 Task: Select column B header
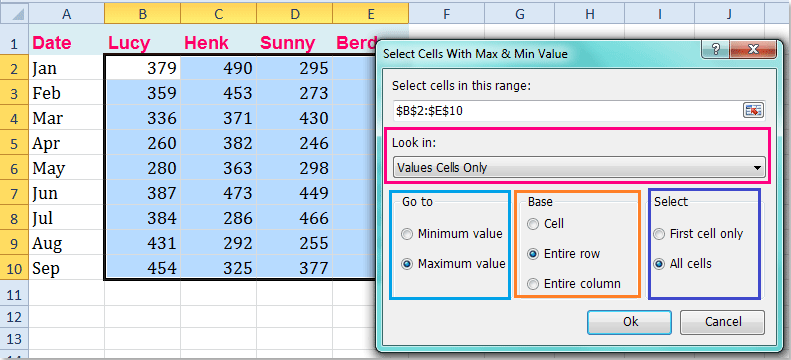(x=143, y=15)
